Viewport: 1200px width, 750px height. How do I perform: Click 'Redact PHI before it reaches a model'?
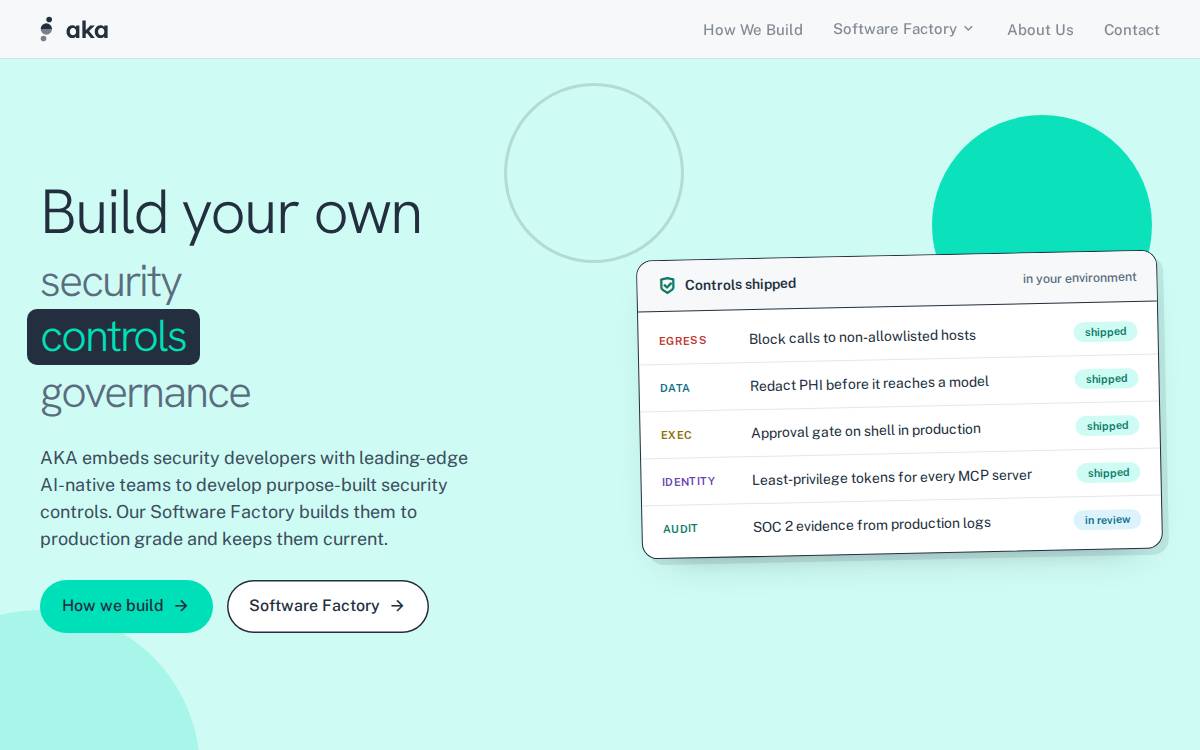[x=869, y=384]
